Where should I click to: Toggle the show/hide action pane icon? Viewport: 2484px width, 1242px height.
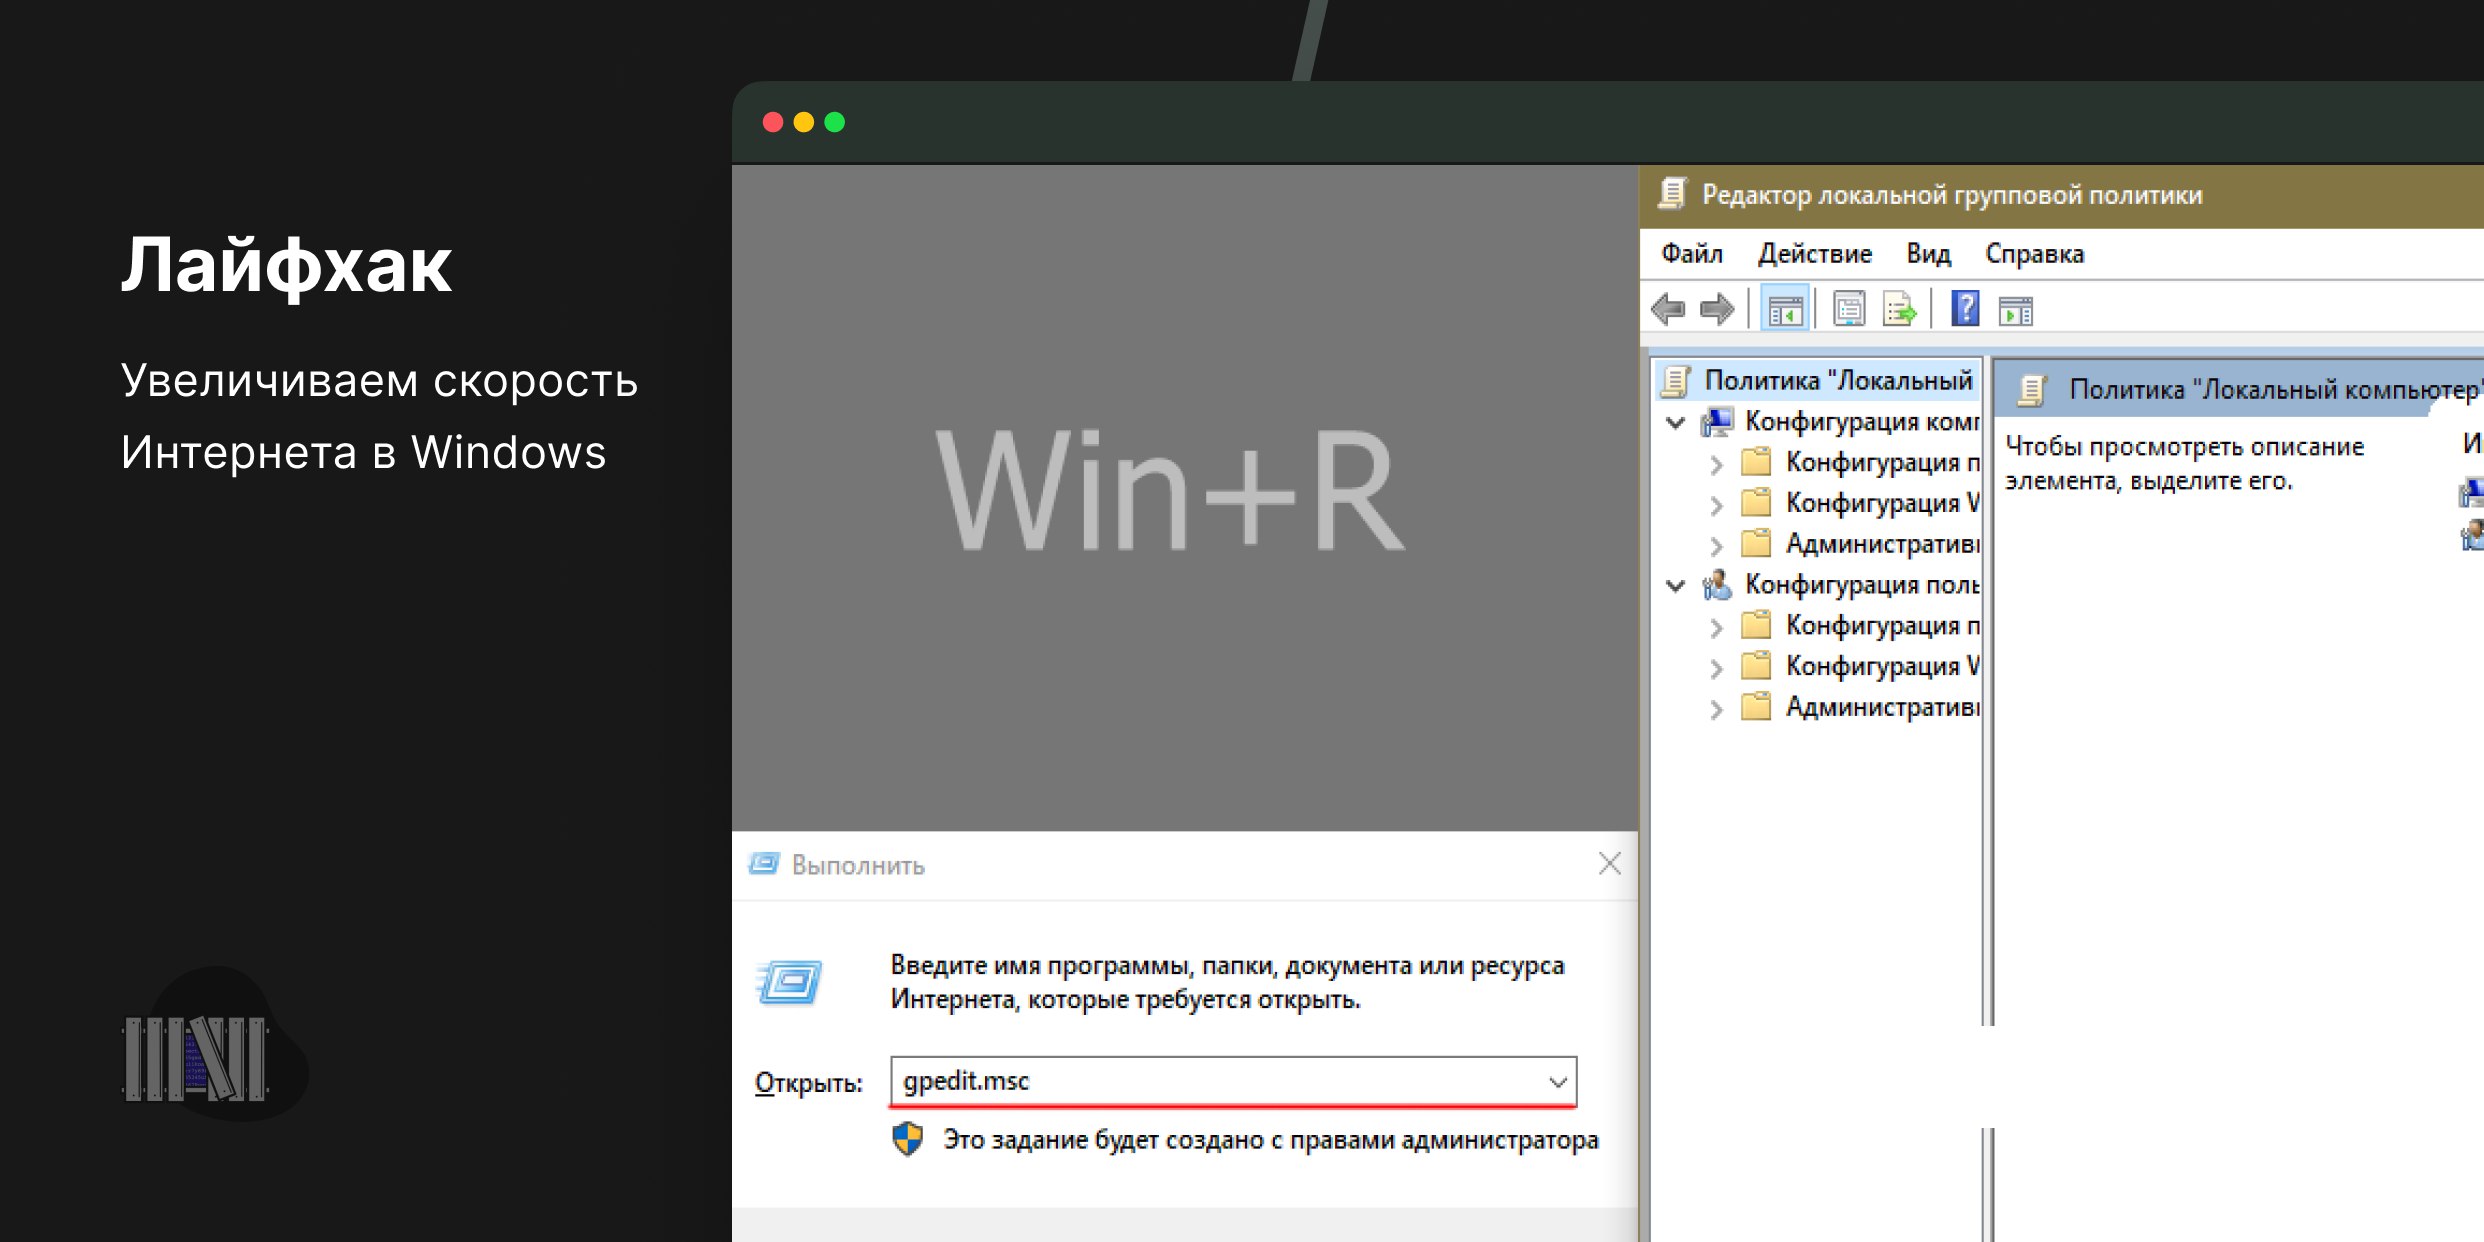[2016, 311]
